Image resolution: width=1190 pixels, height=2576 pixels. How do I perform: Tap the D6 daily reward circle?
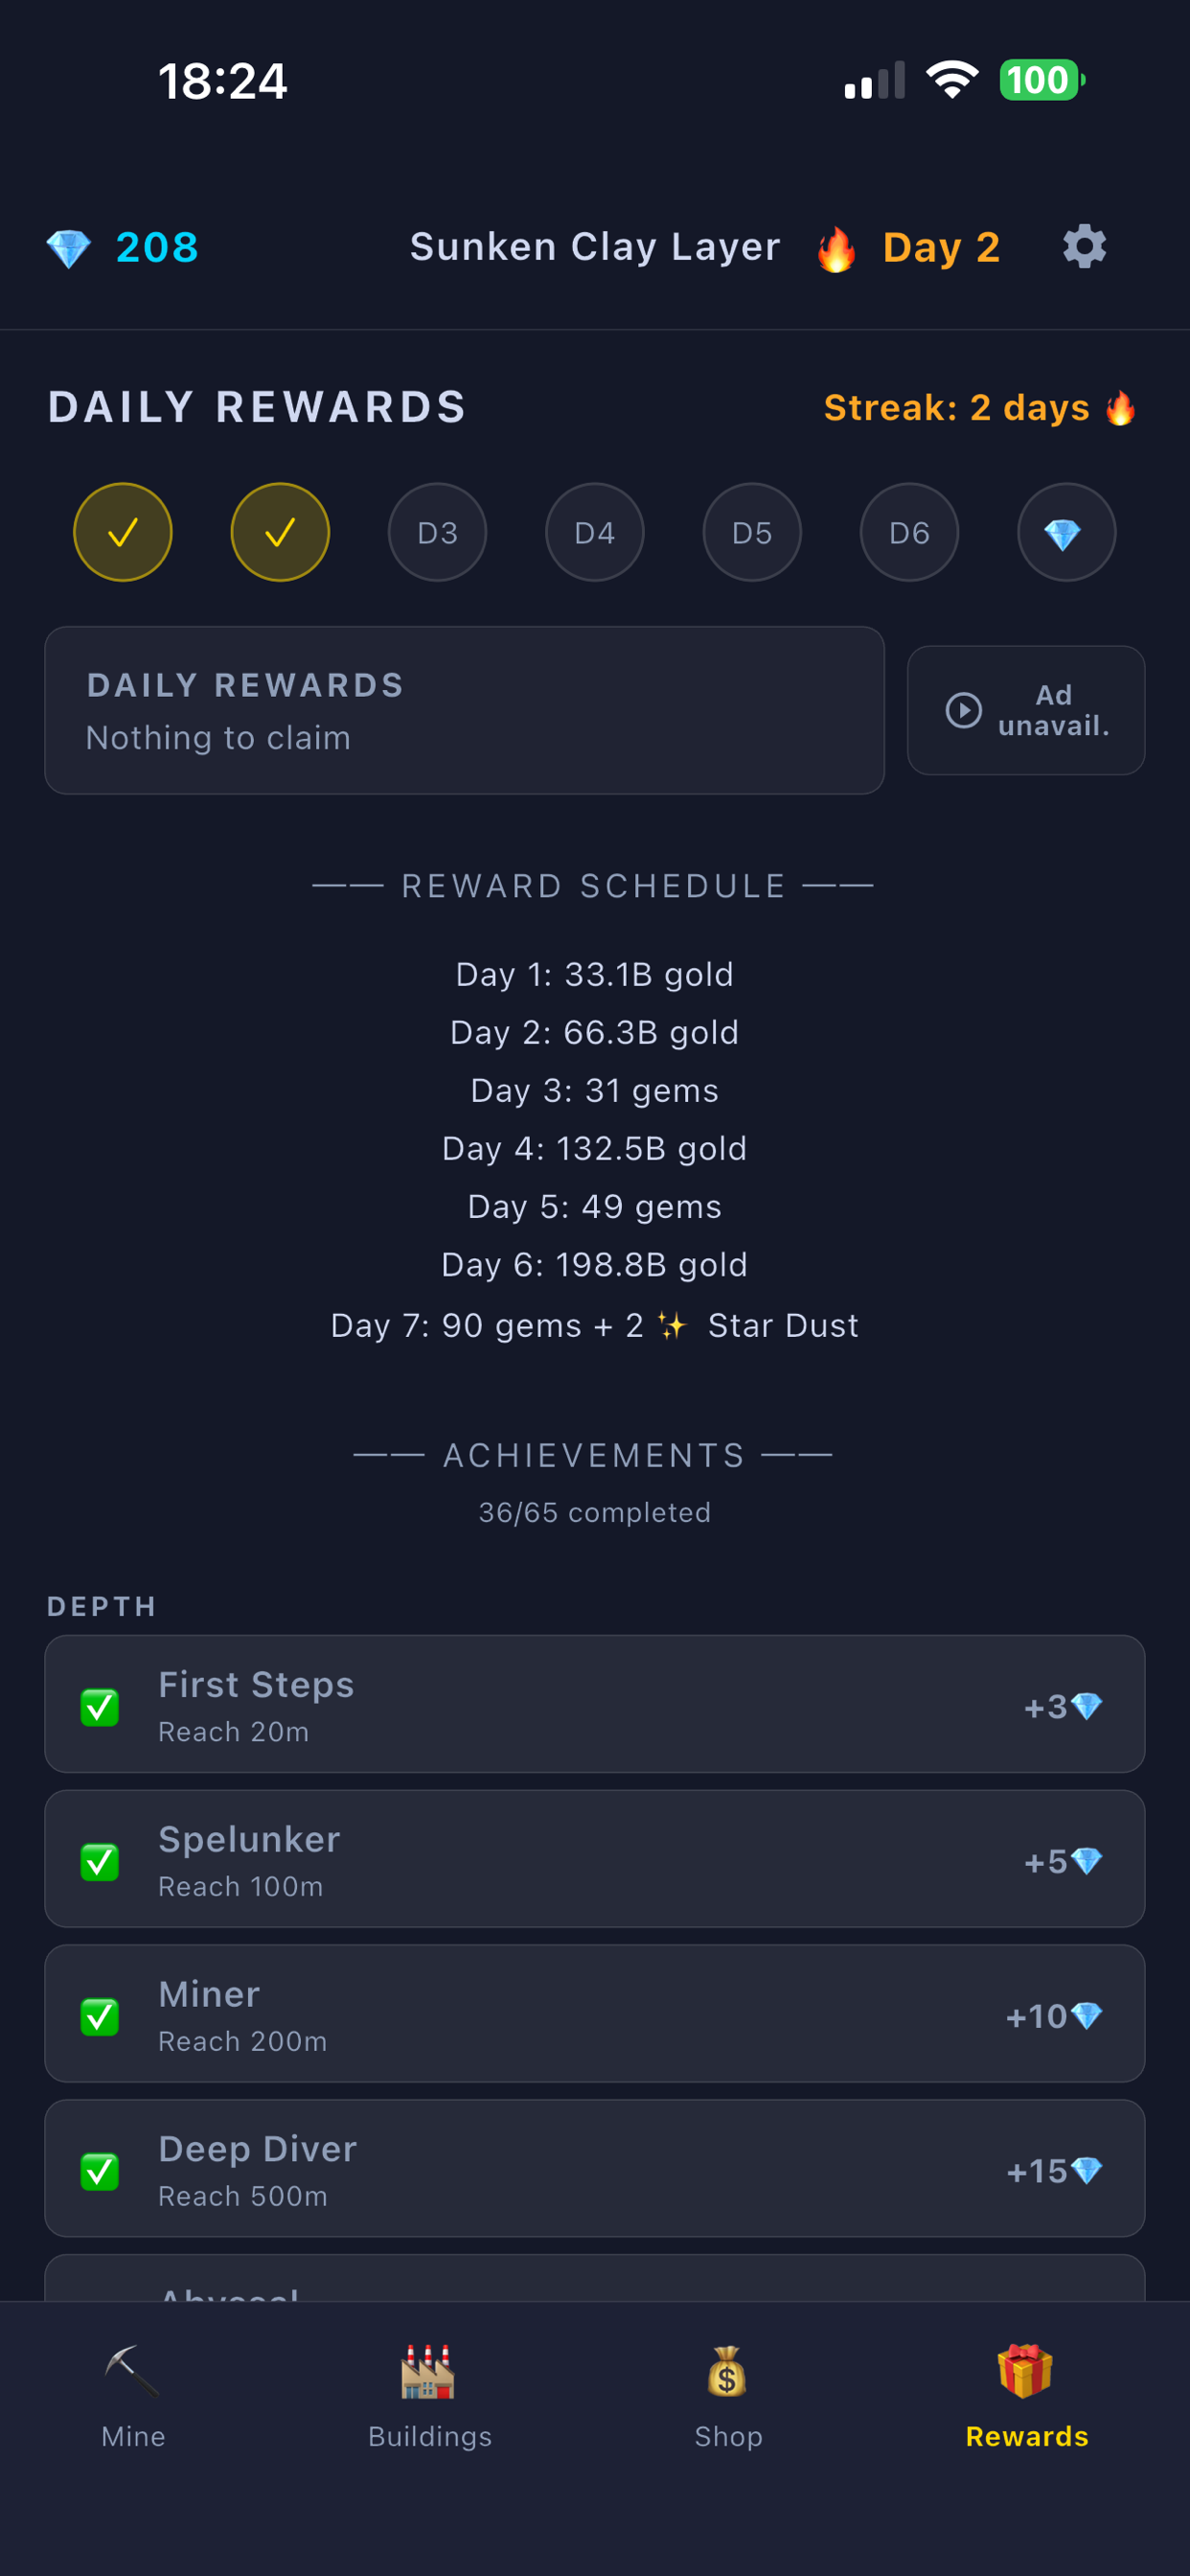pyautogui.click(x=909, y=532)
